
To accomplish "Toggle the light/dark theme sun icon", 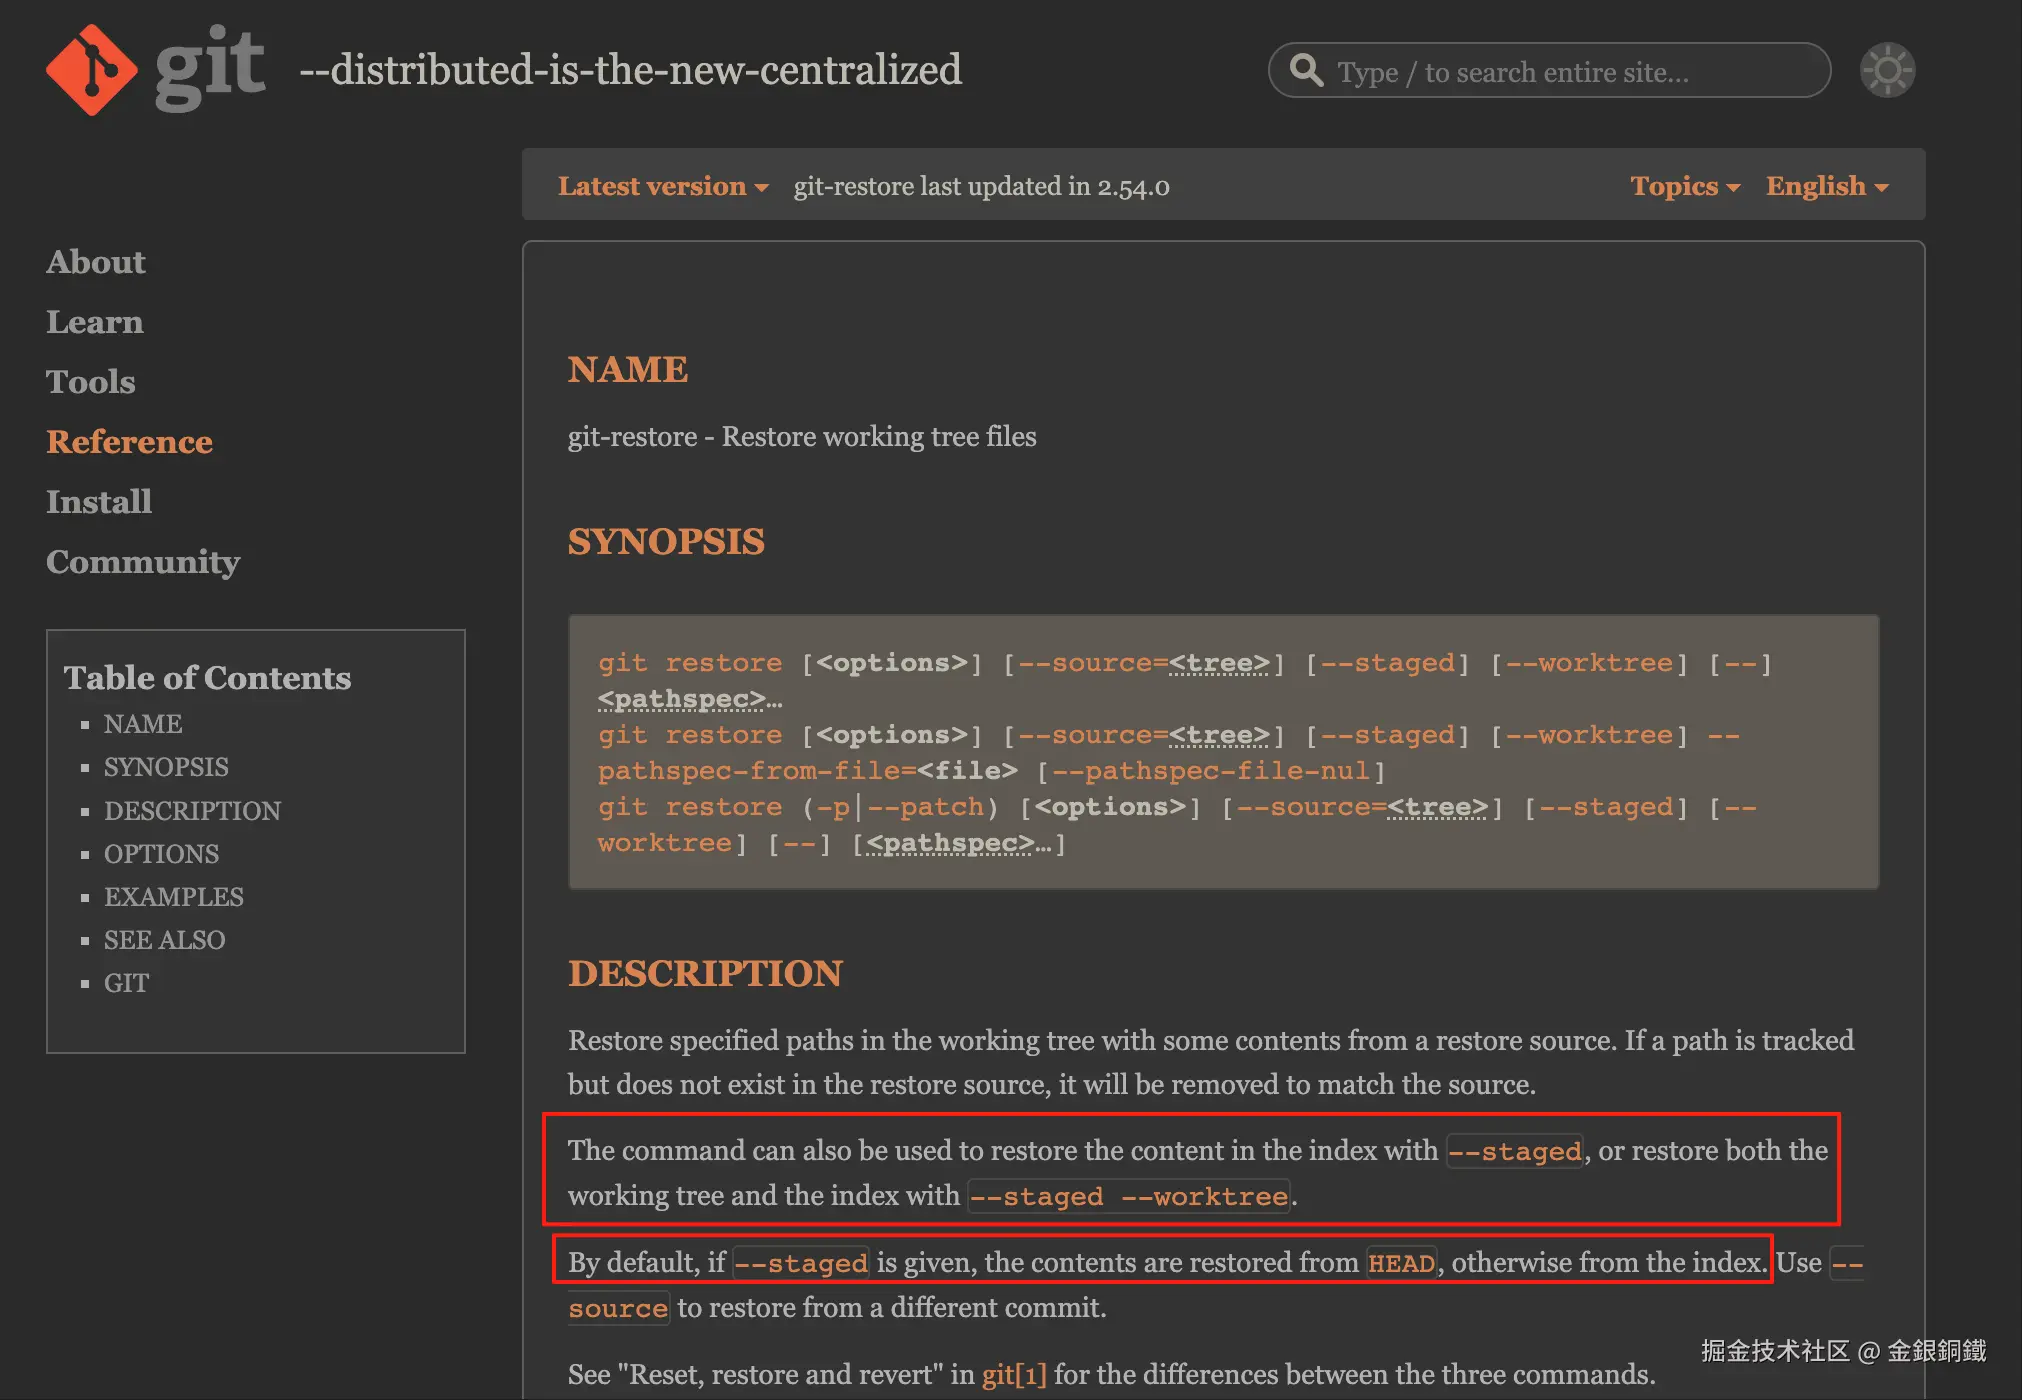I will 1887,70.
